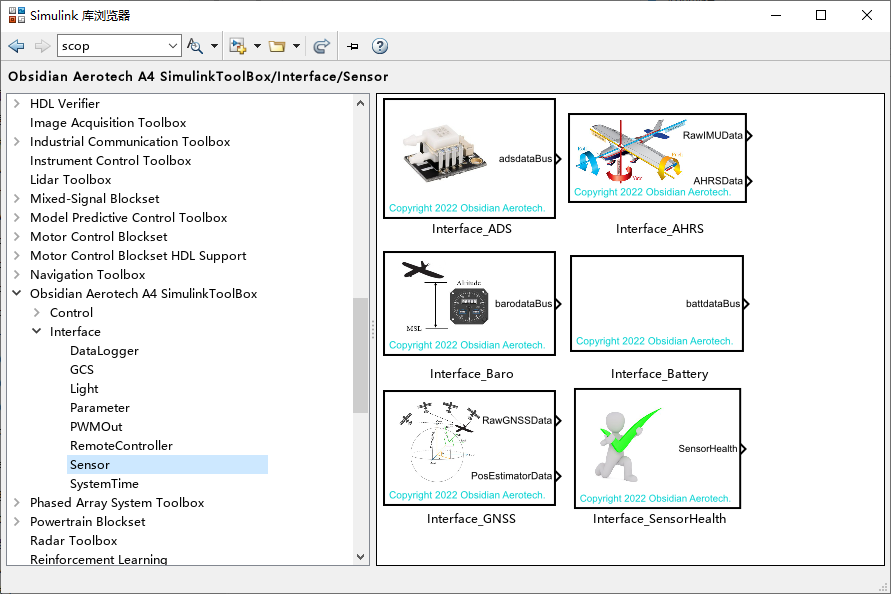The image size is (891, 594).
Task: Click the library tree scroll down arrow
Action: [x=360, y=557]
